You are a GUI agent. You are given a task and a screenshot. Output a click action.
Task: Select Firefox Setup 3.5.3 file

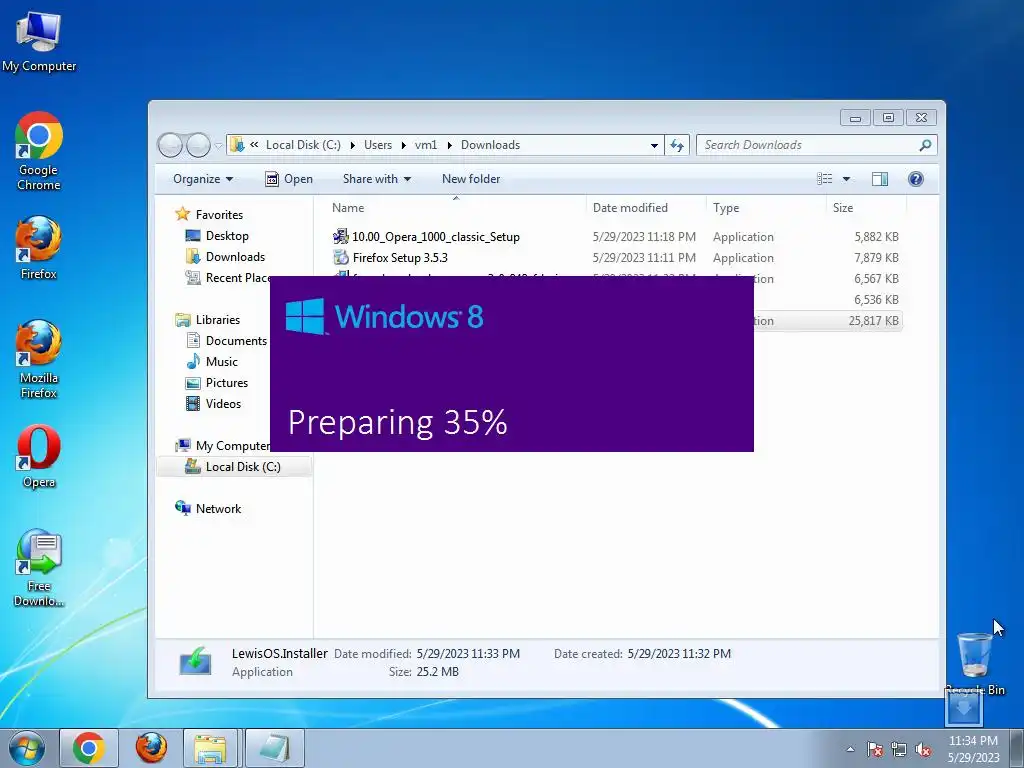(400, 258)
